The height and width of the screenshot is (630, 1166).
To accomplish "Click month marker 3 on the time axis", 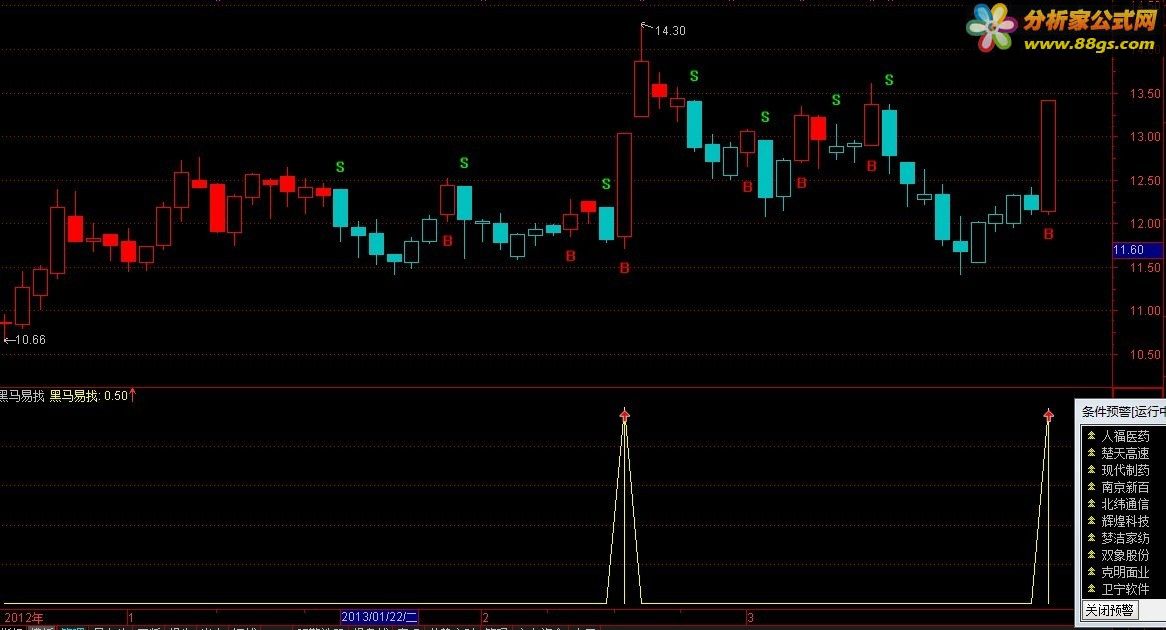I will 750,617.
